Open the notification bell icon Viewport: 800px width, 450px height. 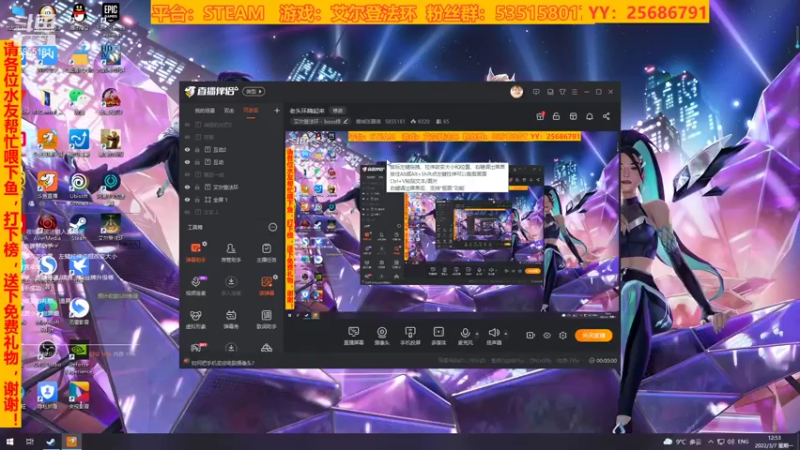[589, 116]
